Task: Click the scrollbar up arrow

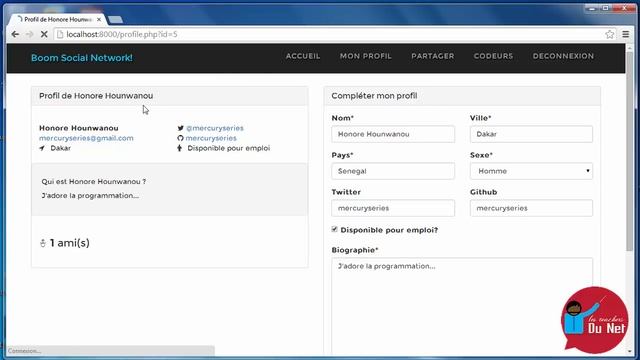Action: coord(629,47)
